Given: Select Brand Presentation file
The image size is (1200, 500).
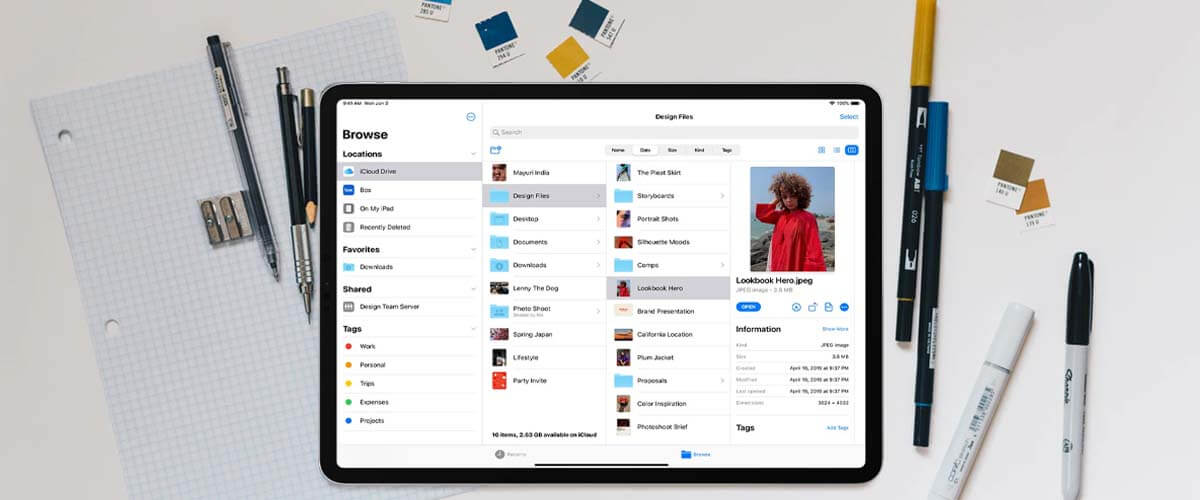Looking at the screenshot, I should point(668,311).
